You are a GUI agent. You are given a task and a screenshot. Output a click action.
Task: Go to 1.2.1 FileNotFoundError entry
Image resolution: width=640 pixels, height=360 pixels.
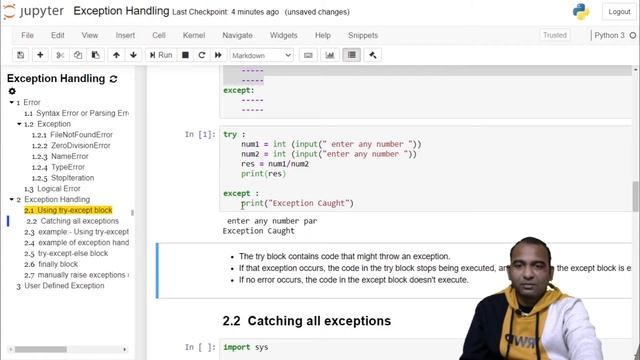[72, 135]
